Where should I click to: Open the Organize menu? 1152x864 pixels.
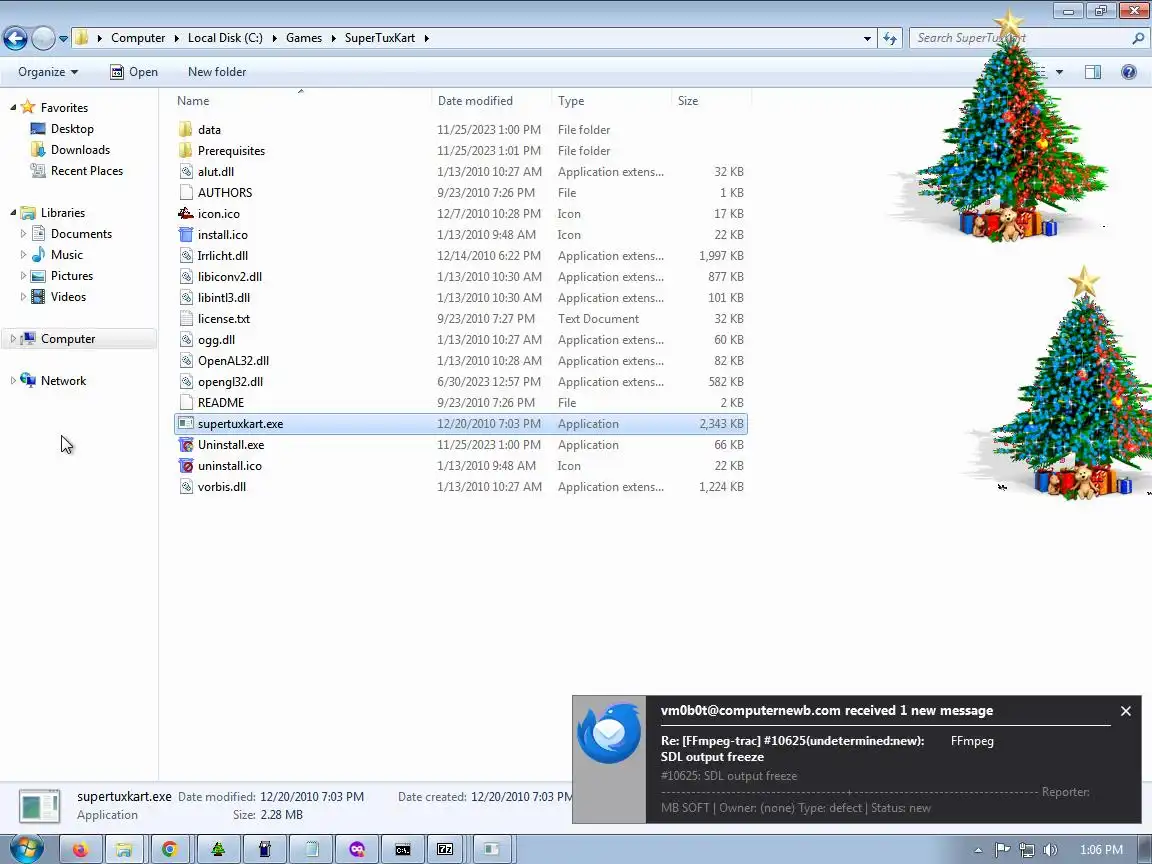[48, 72]
